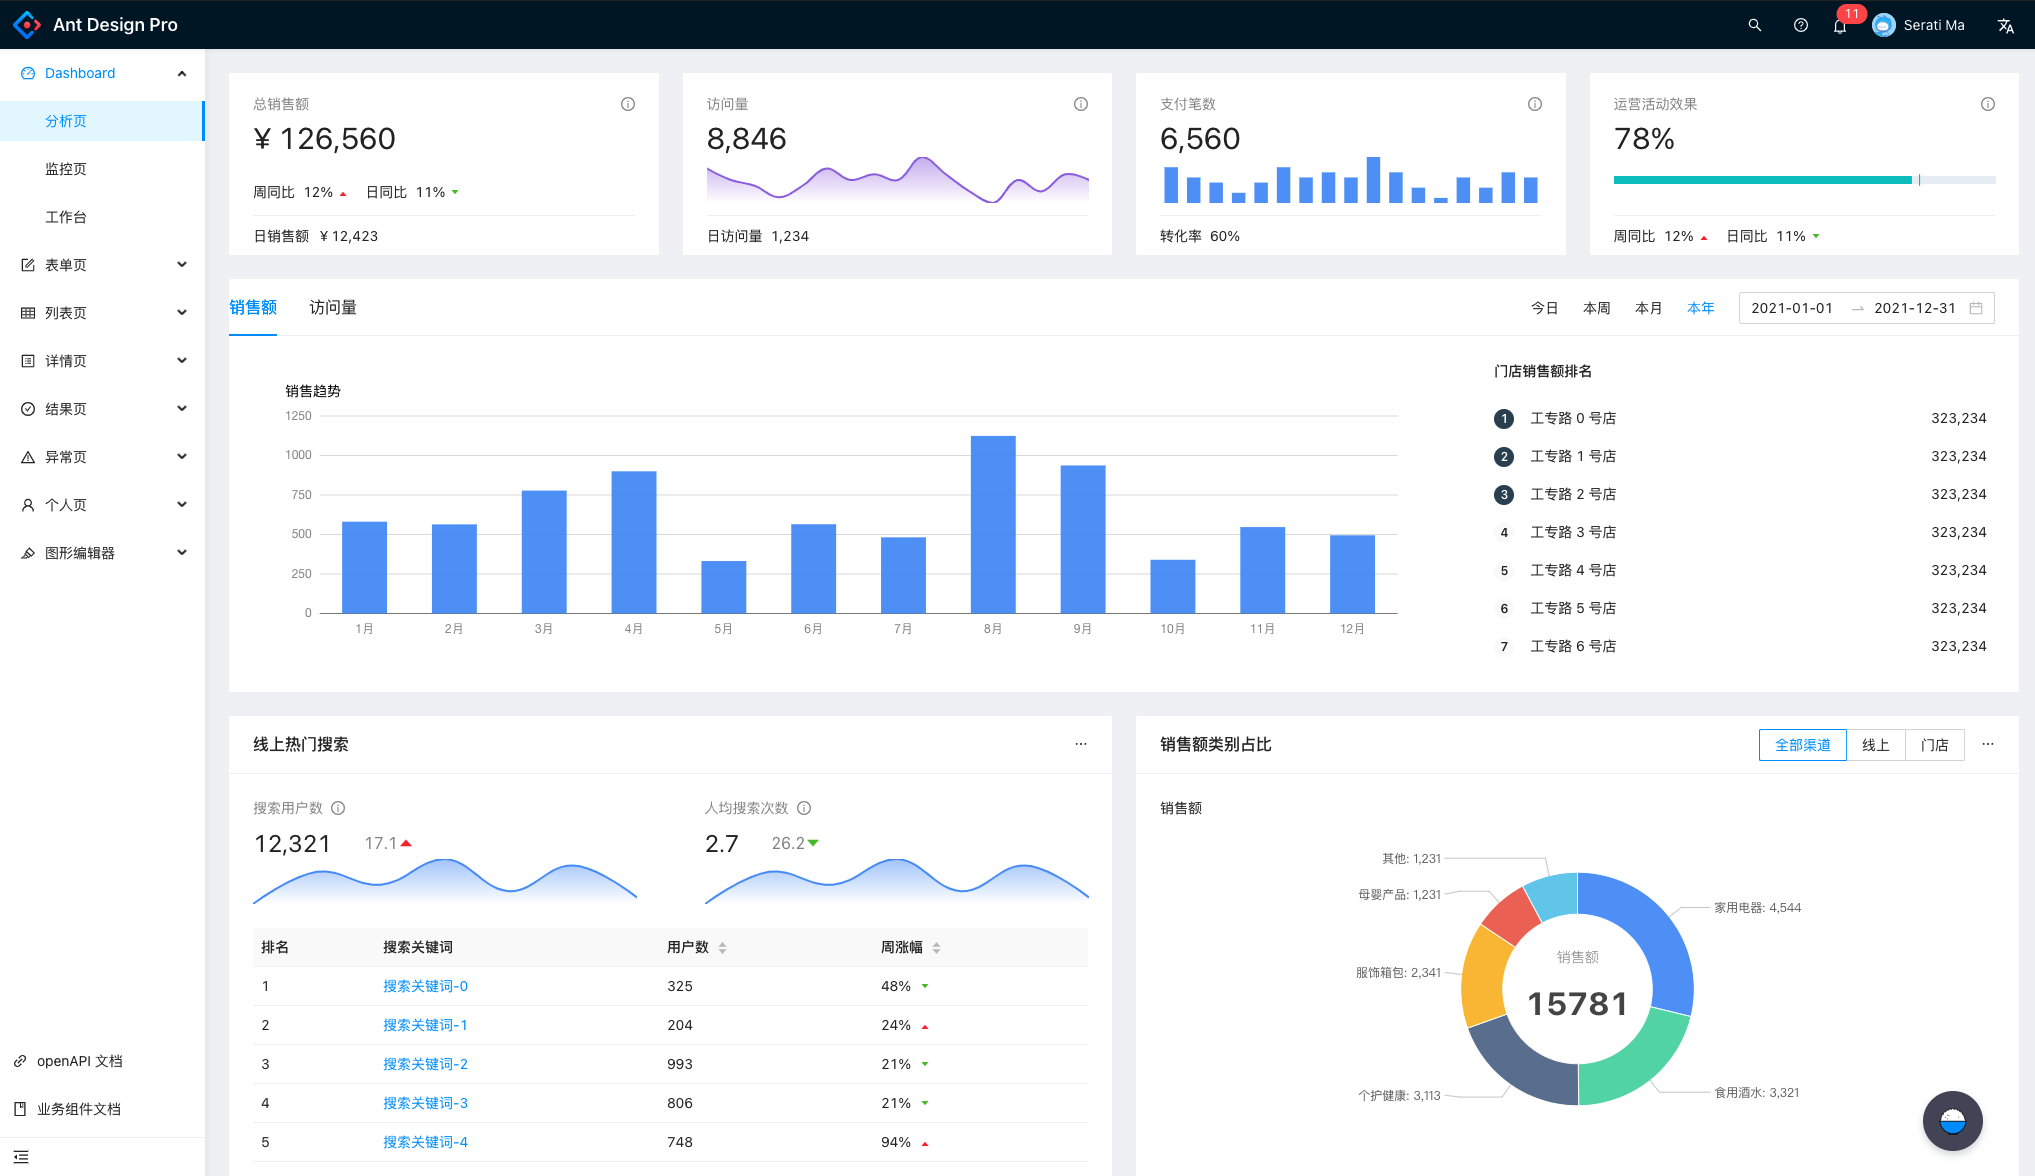Switch language via the translate icon
This screenshot has height=1176, width=2035.
(x=2006, y=24)
